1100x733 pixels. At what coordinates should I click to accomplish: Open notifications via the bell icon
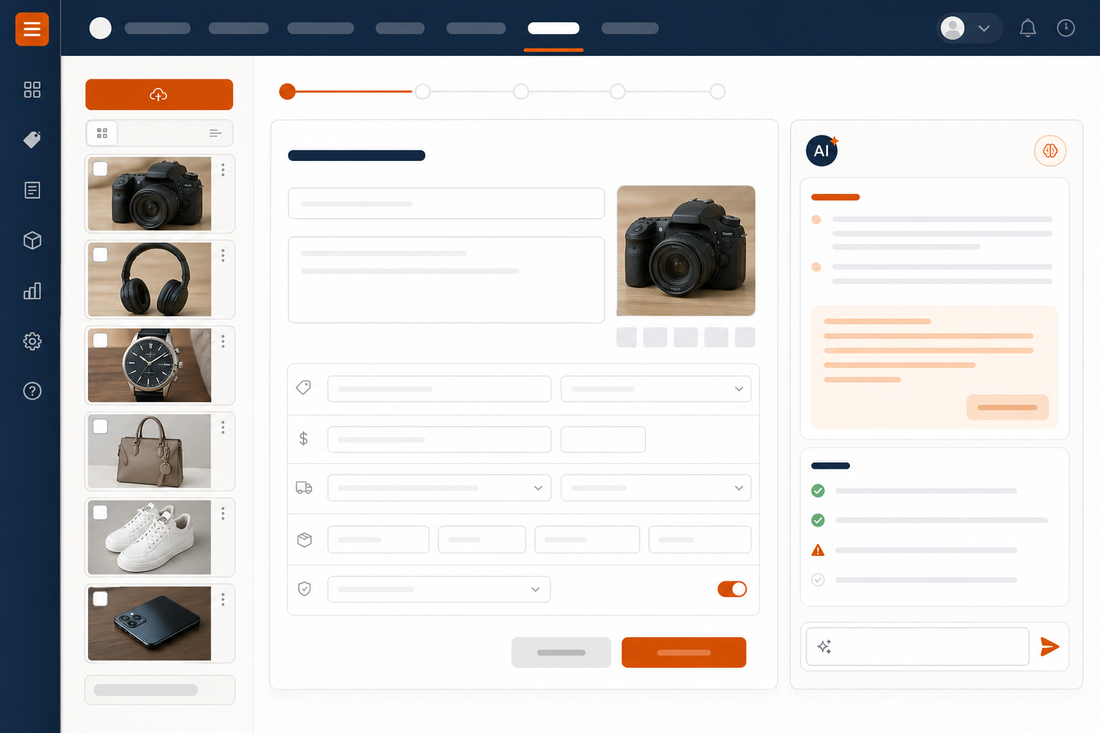[1027, 28]
